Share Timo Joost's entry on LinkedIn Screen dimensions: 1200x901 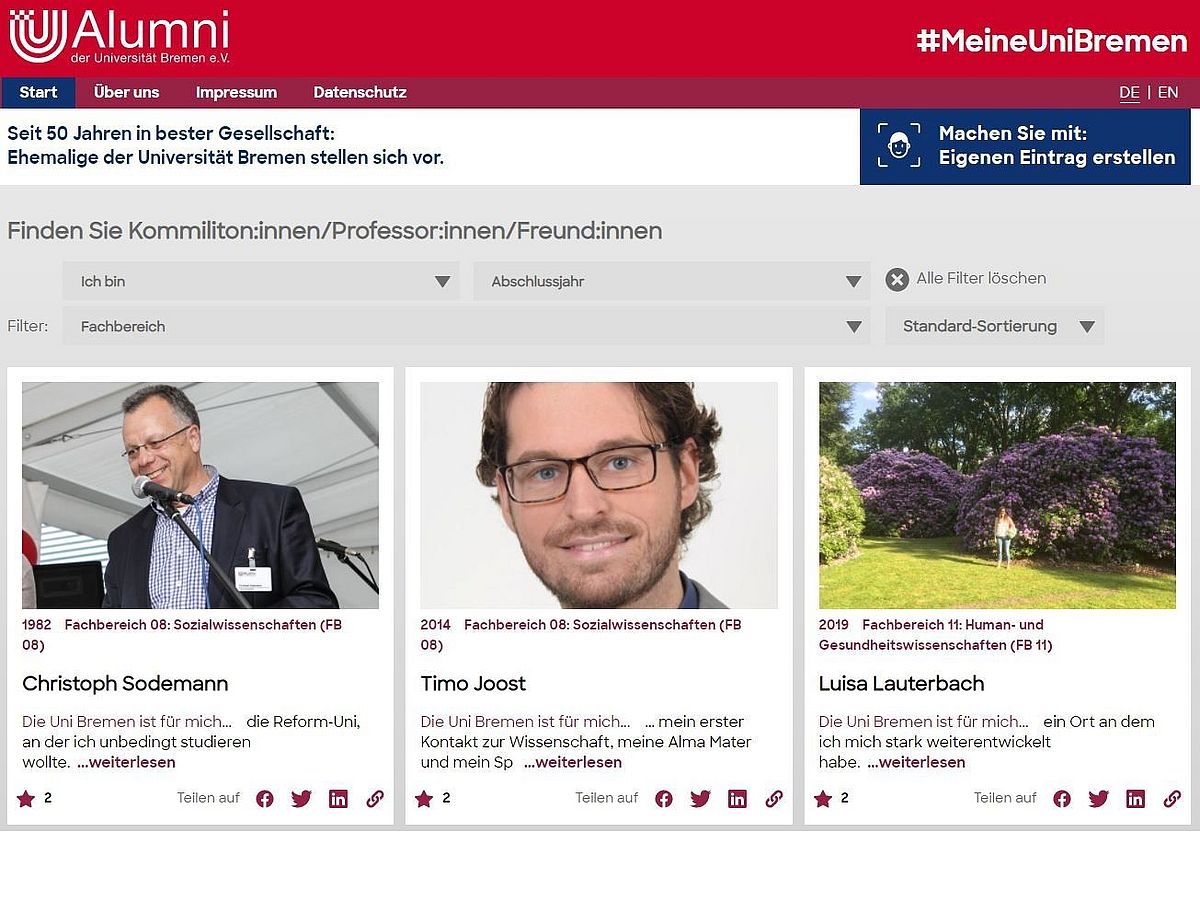click(x=737, y=799)
